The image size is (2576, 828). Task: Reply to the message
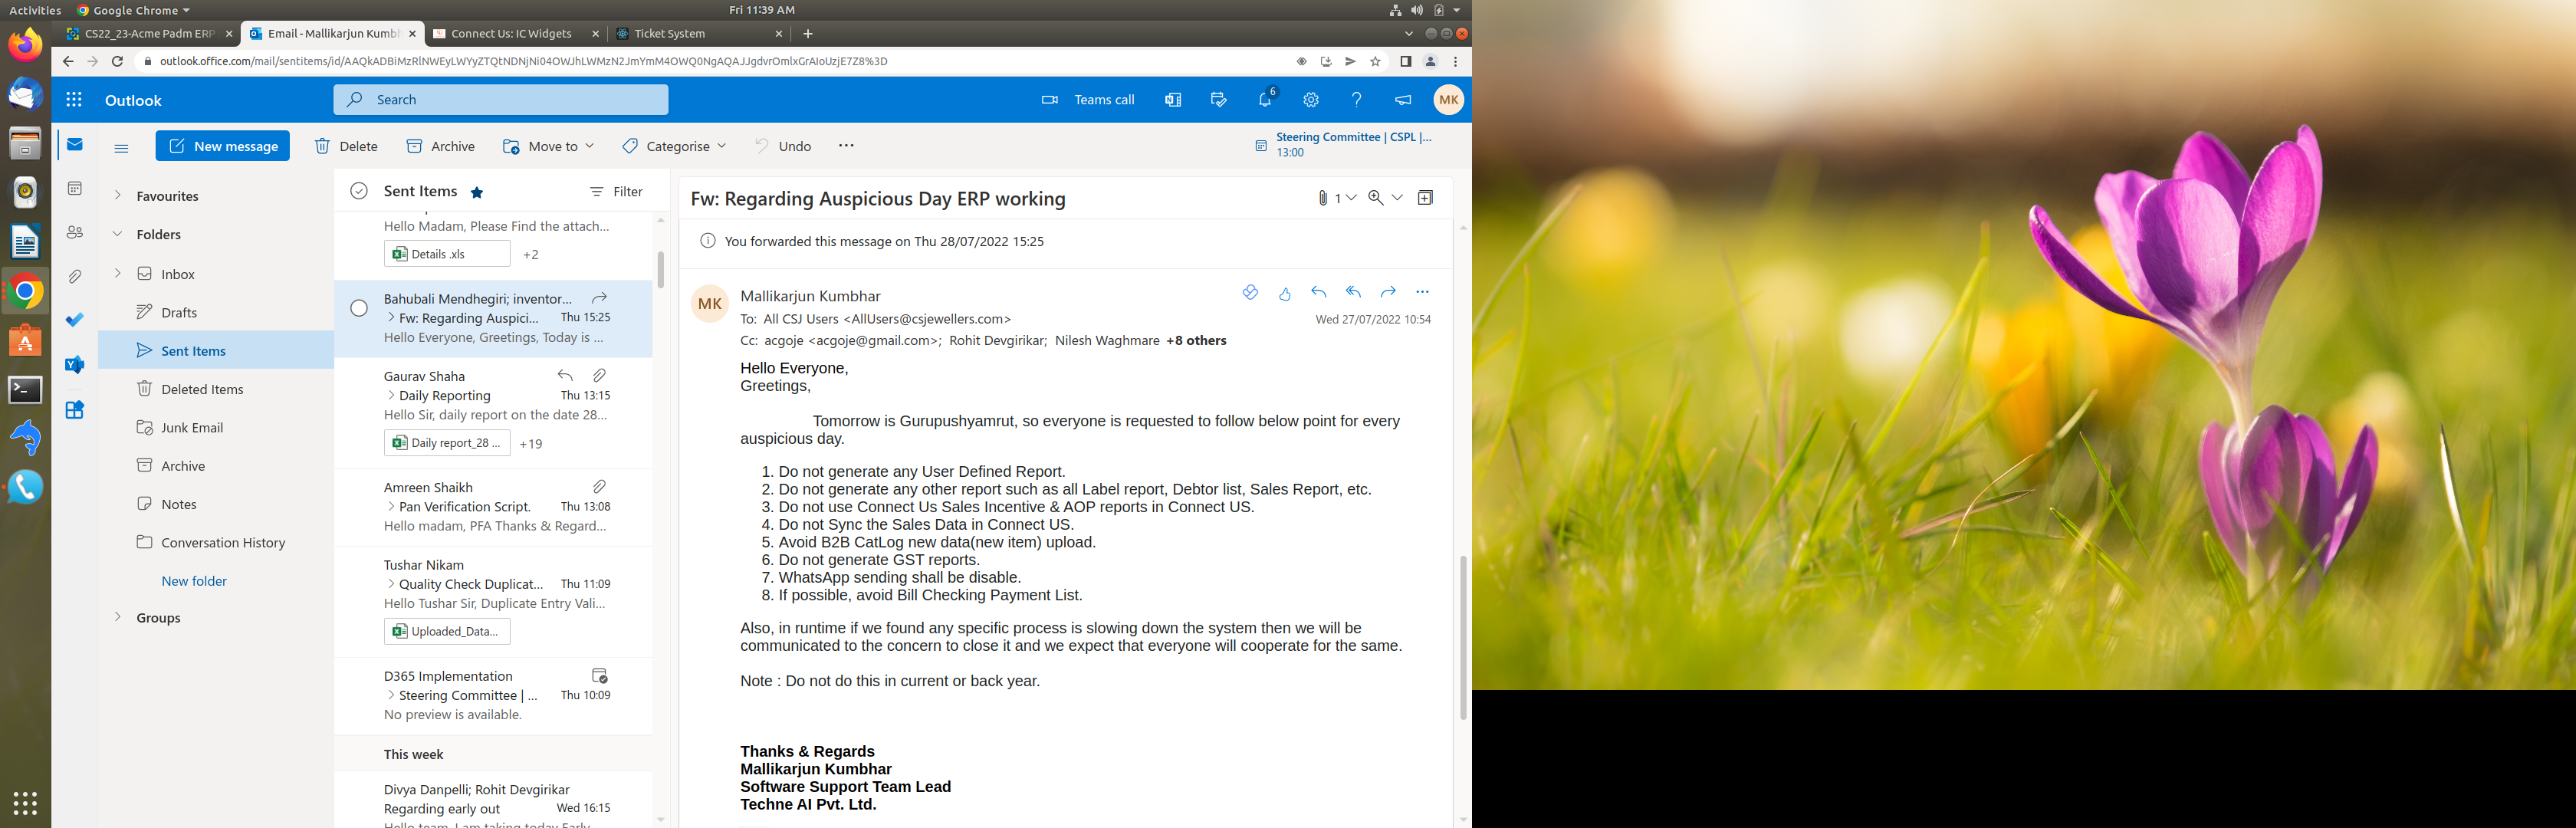click(1319, 292)
